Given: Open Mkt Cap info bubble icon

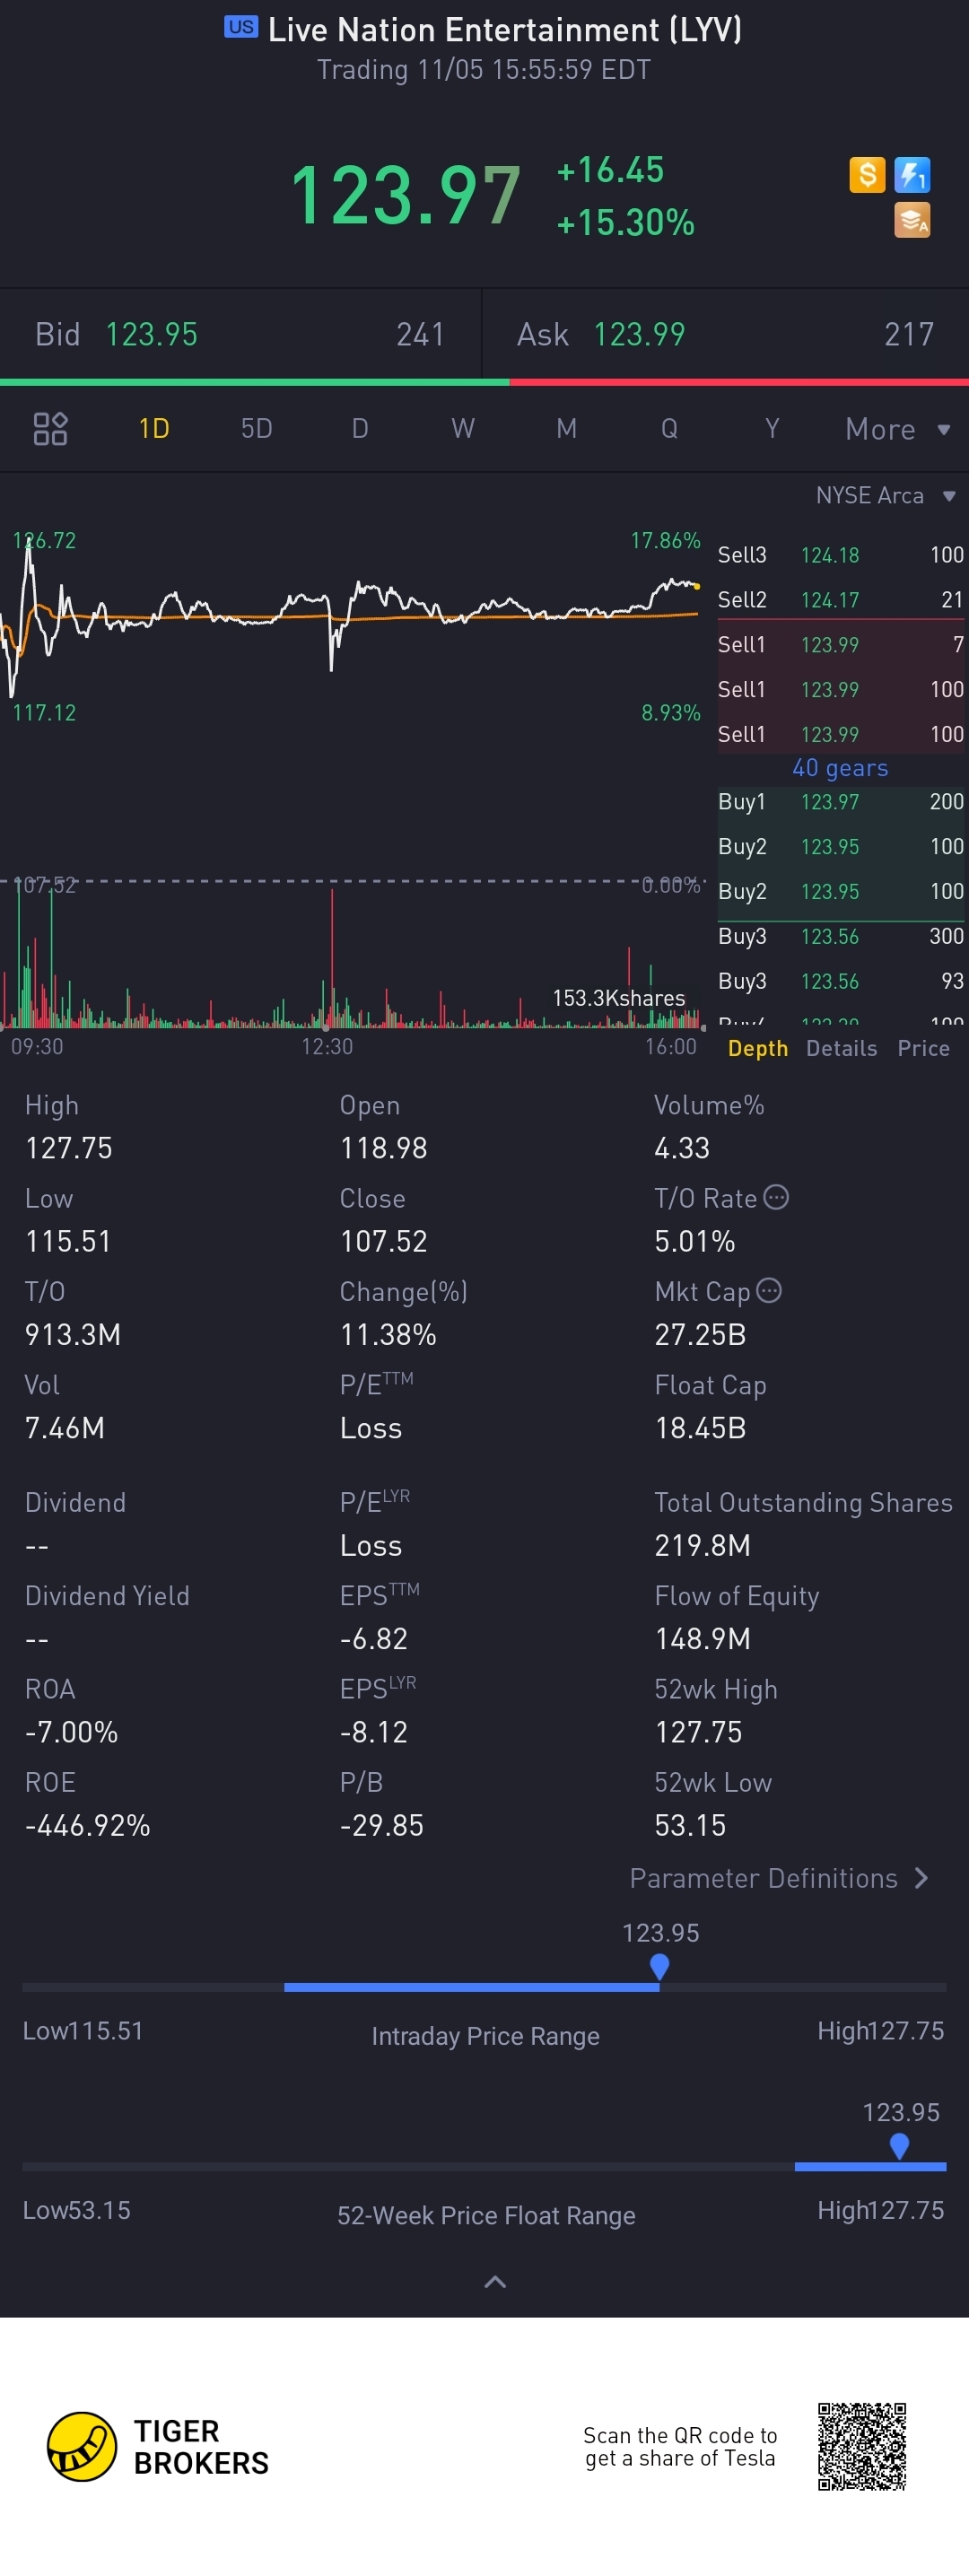Looking at the screenshot, I should click(x=769, y=1290).
